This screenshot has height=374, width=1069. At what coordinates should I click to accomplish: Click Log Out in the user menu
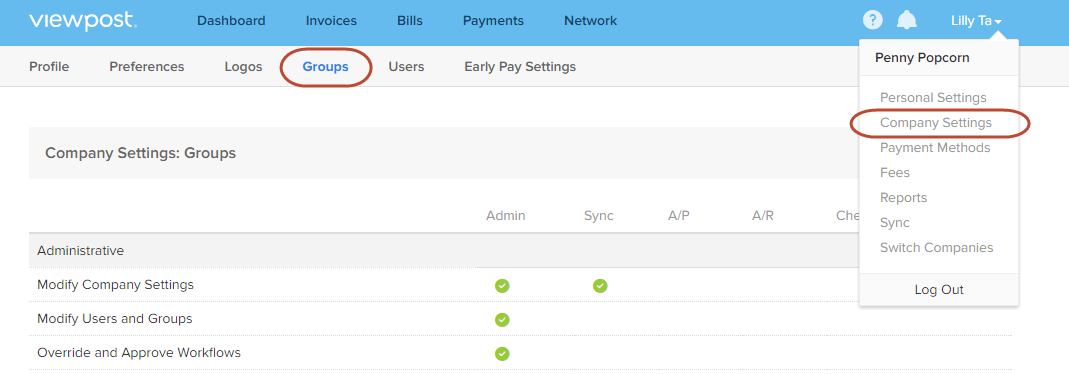[939, 290]
